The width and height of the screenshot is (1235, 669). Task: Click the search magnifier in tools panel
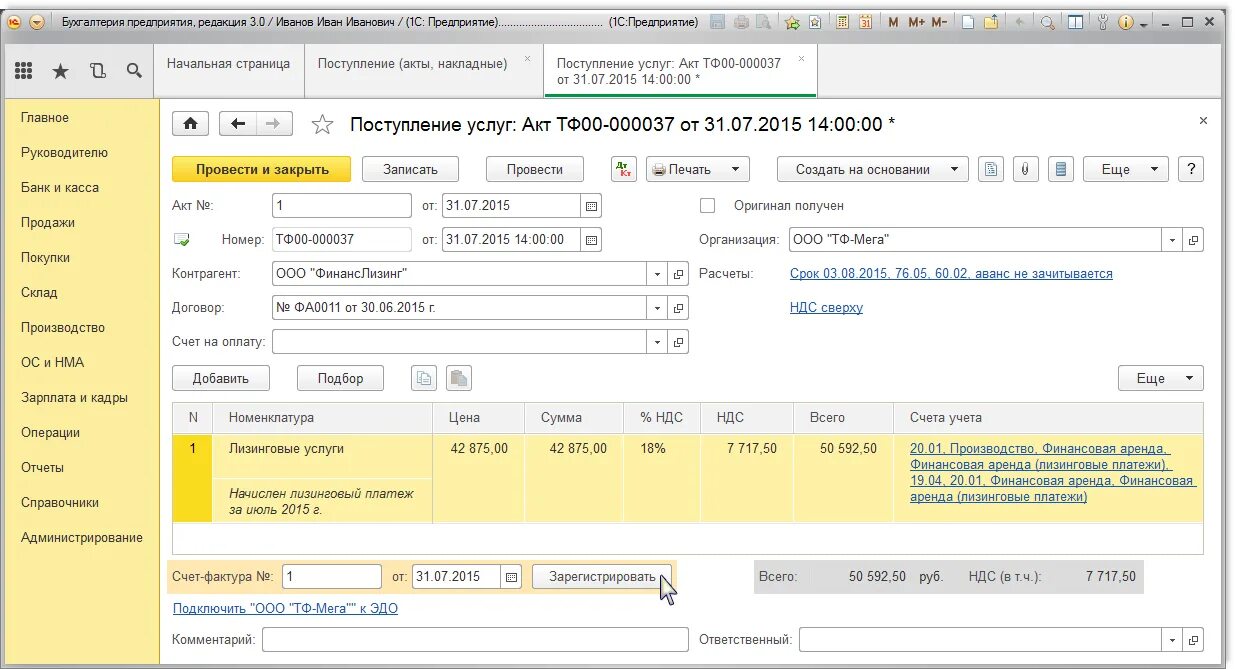coord(134,70)
